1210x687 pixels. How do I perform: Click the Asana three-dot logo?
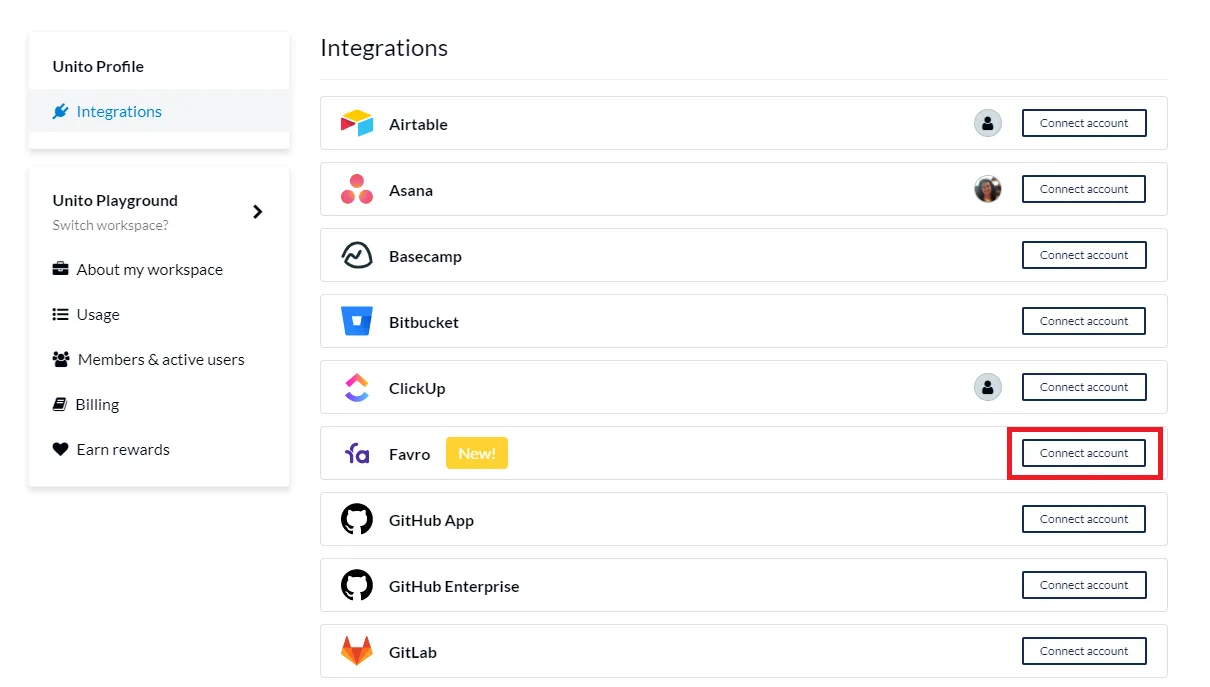(x=357, y=189)
